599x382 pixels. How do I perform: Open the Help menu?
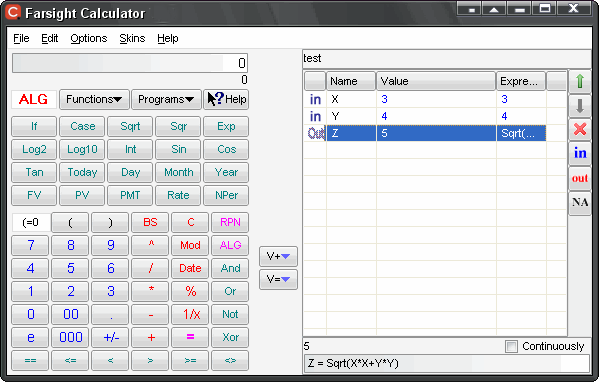tap(168, 38)
